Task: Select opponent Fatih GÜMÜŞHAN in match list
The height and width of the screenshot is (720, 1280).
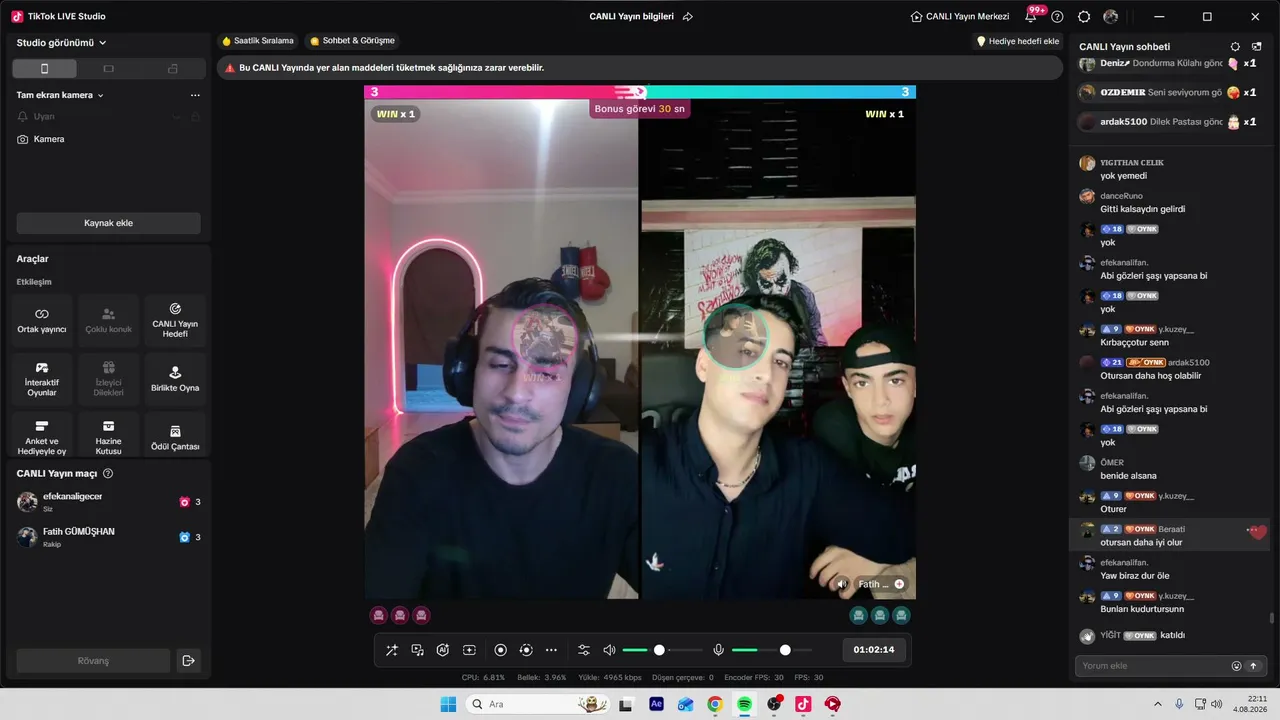Action: coord(108,537)
